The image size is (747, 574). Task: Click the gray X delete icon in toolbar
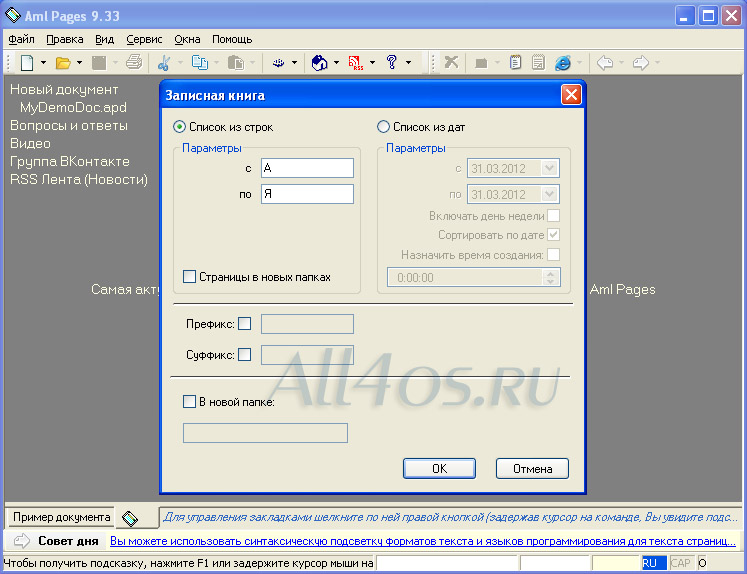(451, 62)
